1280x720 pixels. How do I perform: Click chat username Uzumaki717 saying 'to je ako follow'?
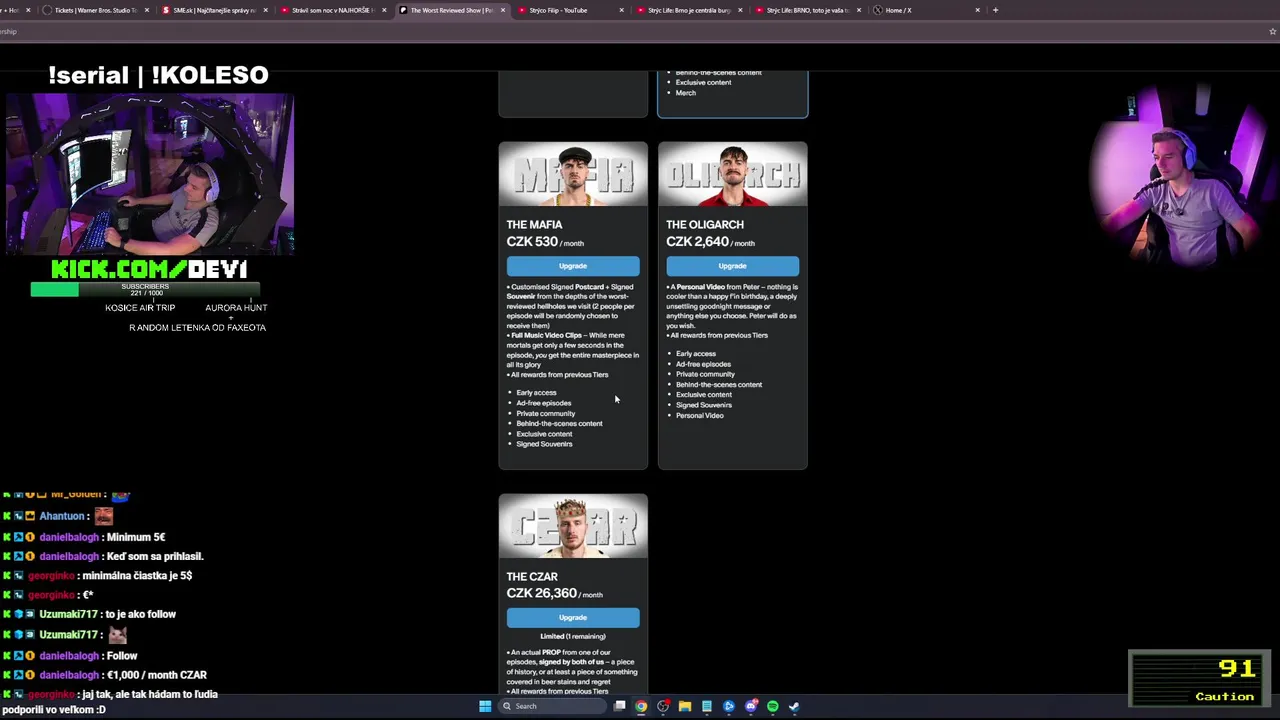point(68,614)
